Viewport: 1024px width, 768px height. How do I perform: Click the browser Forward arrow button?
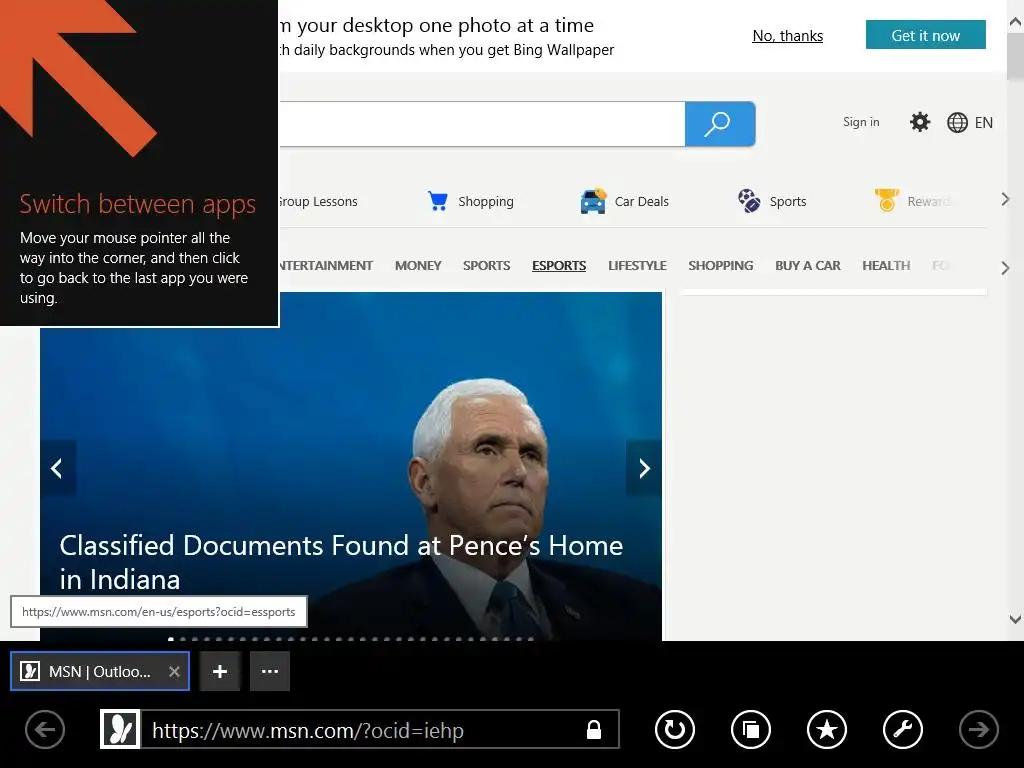click(x=978, y=729)
